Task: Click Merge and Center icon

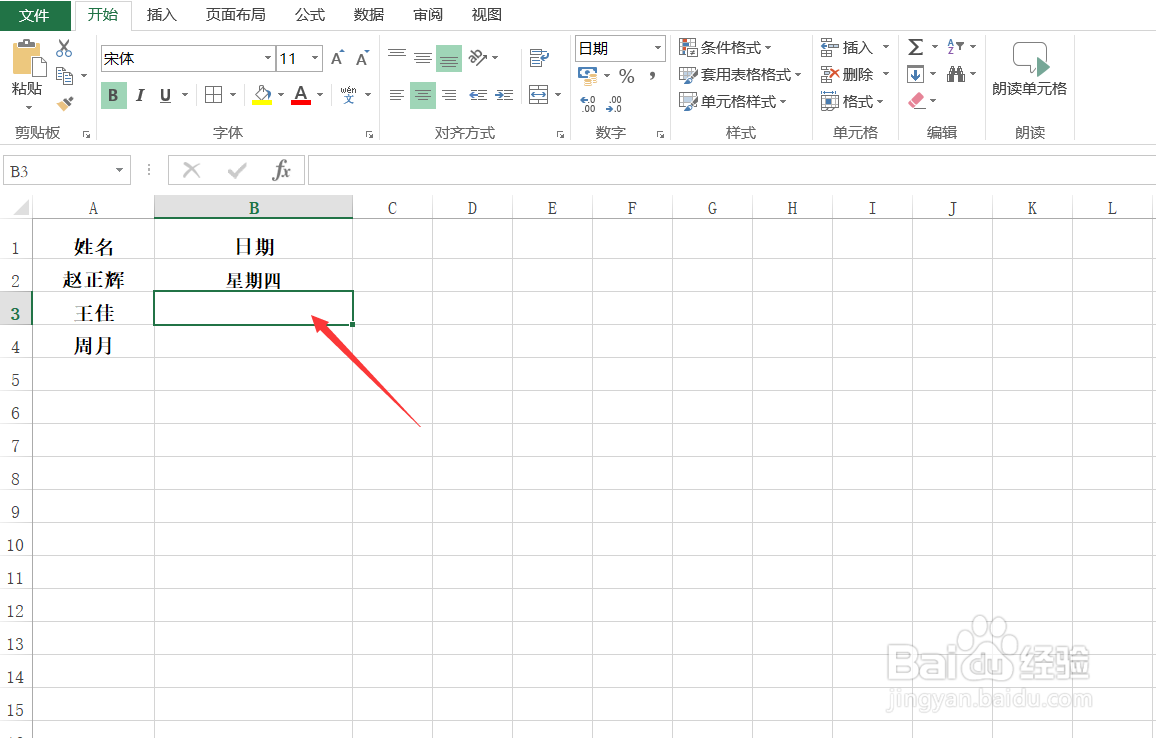Action: 539,94
